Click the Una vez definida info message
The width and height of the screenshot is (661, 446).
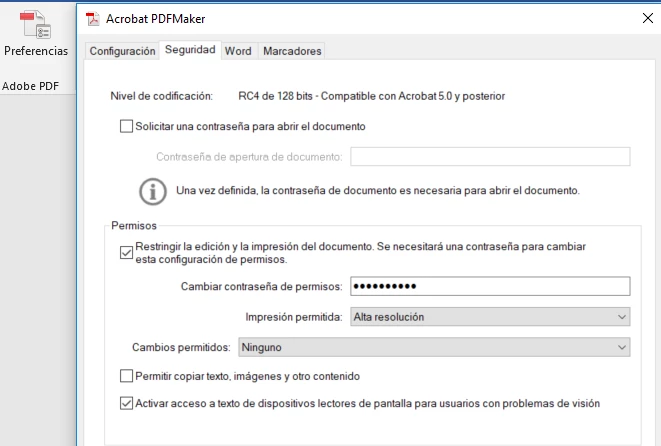point(378,191)
